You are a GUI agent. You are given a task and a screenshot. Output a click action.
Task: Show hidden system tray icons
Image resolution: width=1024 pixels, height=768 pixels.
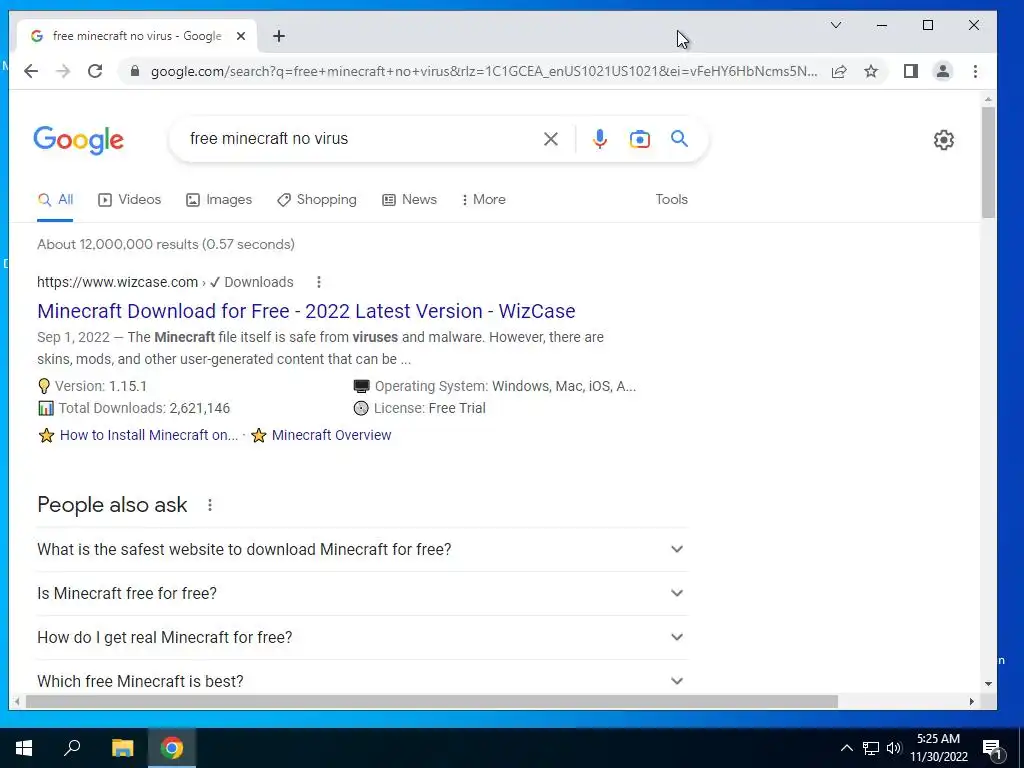click(x=846, y=748)
